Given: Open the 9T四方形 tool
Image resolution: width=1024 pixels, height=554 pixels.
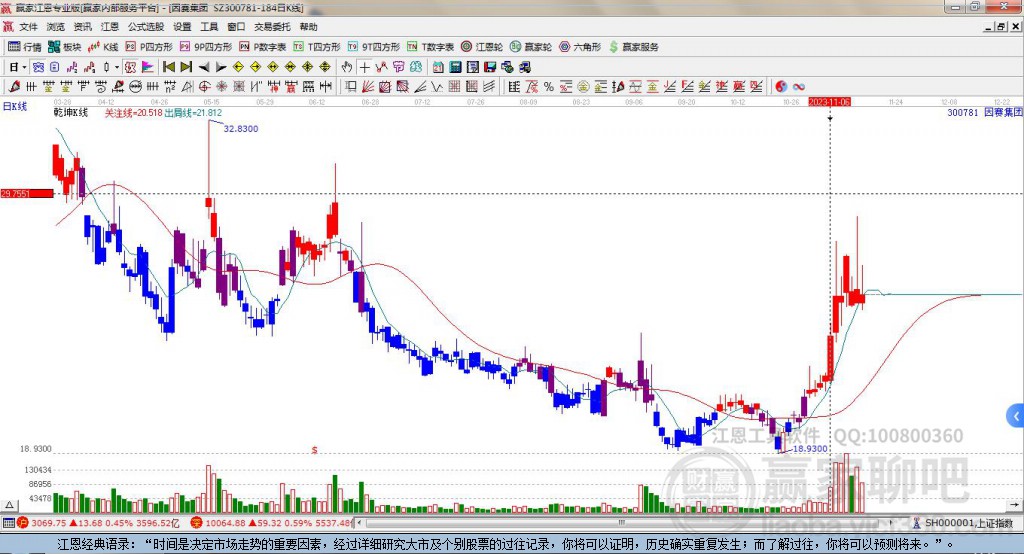Looking at the screenshot, I should (x=374, y=47).
